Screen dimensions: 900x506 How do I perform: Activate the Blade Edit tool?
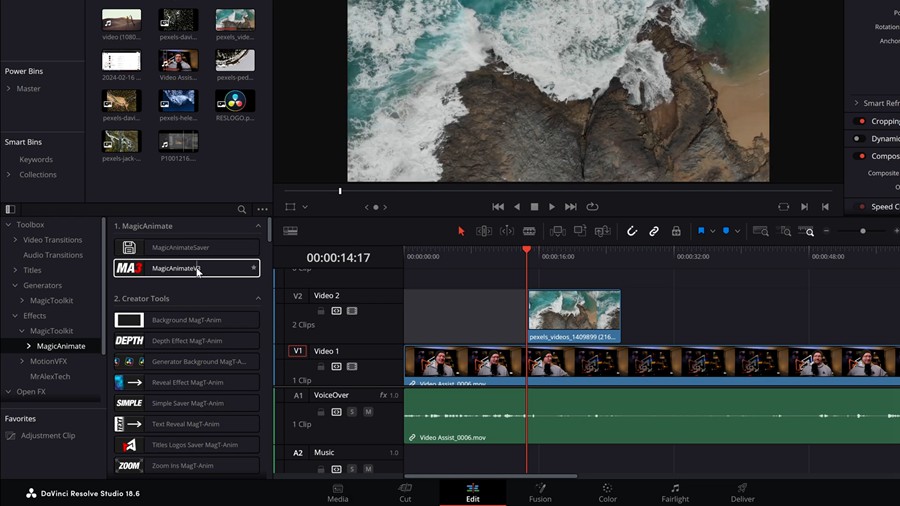tap(529, 231)
